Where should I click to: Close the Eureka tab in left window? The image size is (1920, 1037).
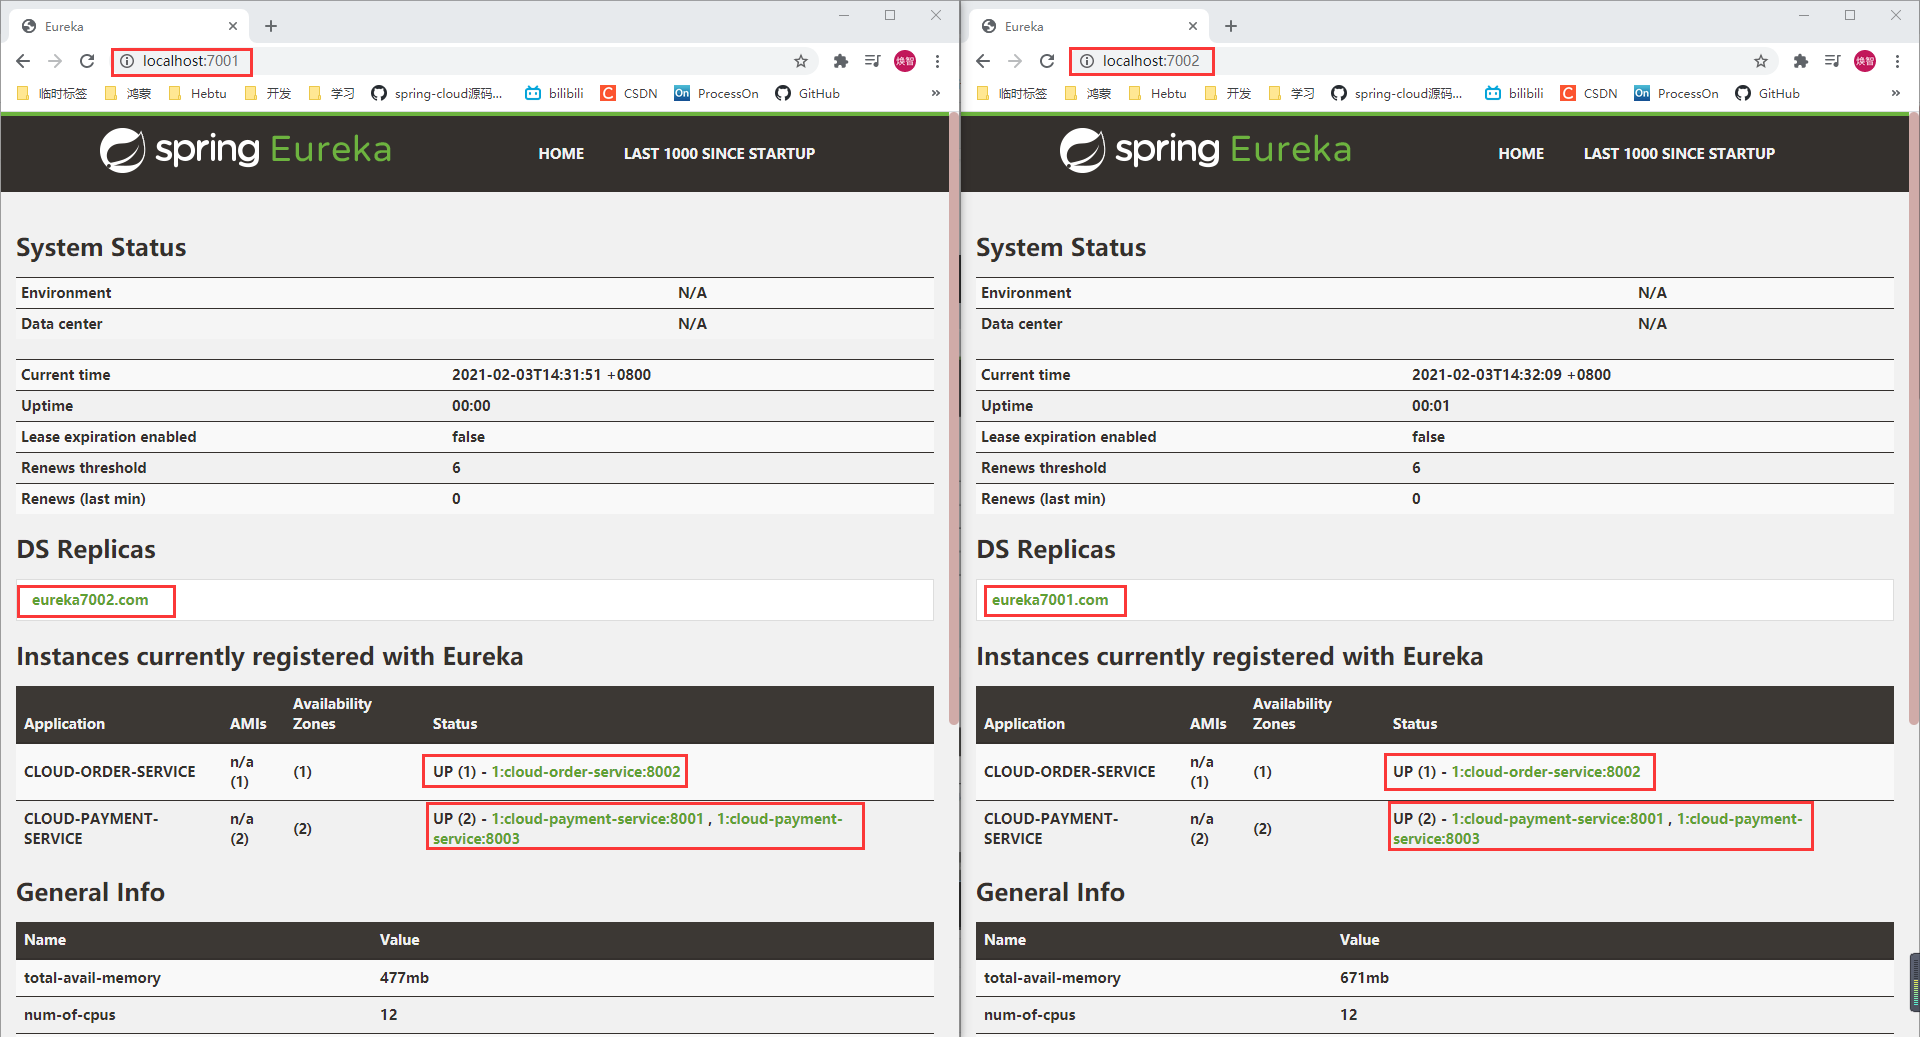233,26
